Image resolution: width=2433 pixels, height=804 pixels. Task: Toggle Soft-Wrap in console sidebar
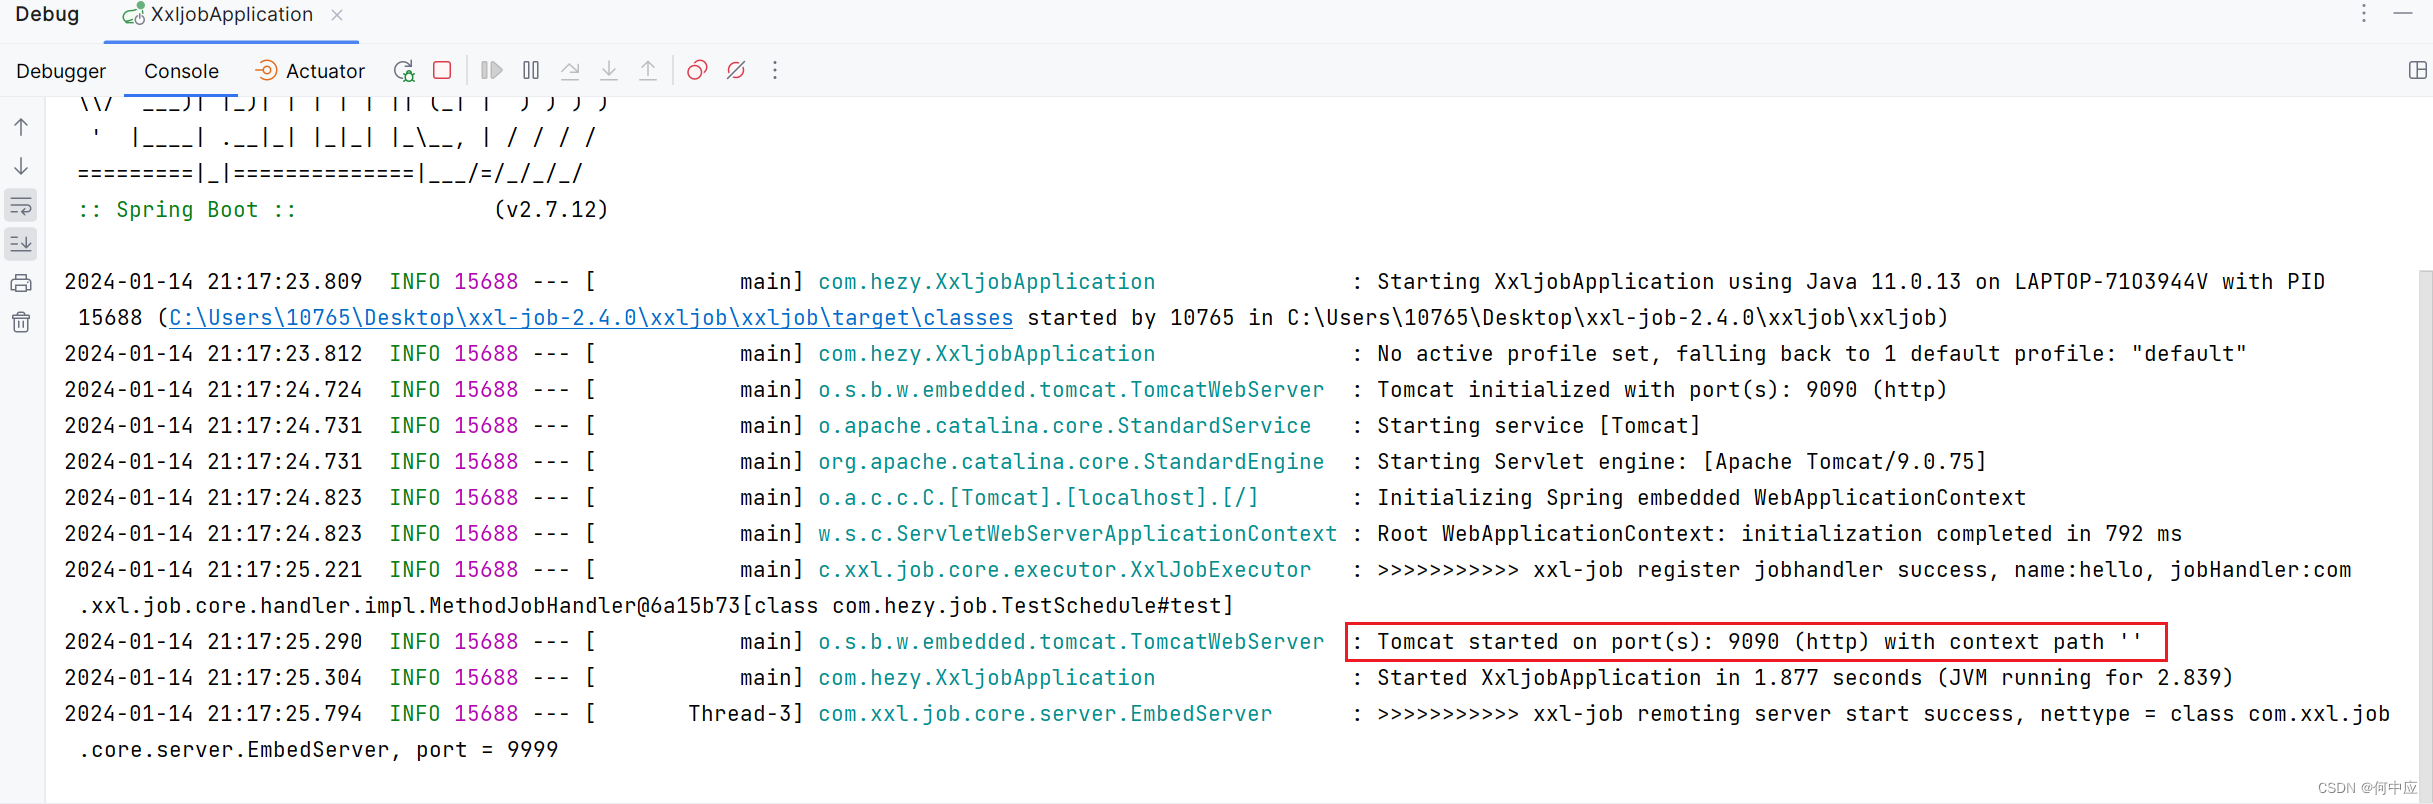tap(21, 206)
